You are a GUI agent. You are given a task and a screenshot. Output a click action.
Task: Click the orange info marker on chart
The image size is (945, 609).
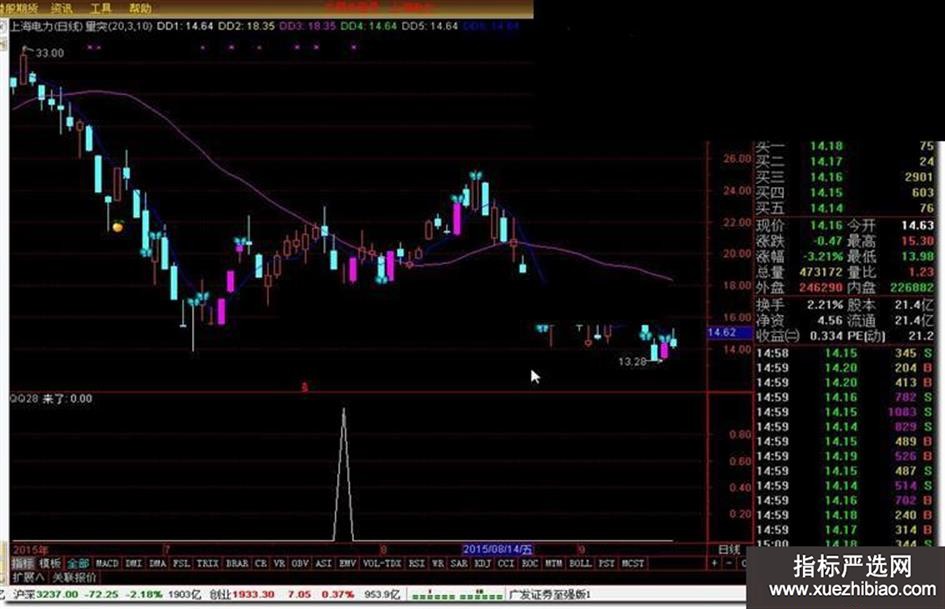tap(118, 227)
